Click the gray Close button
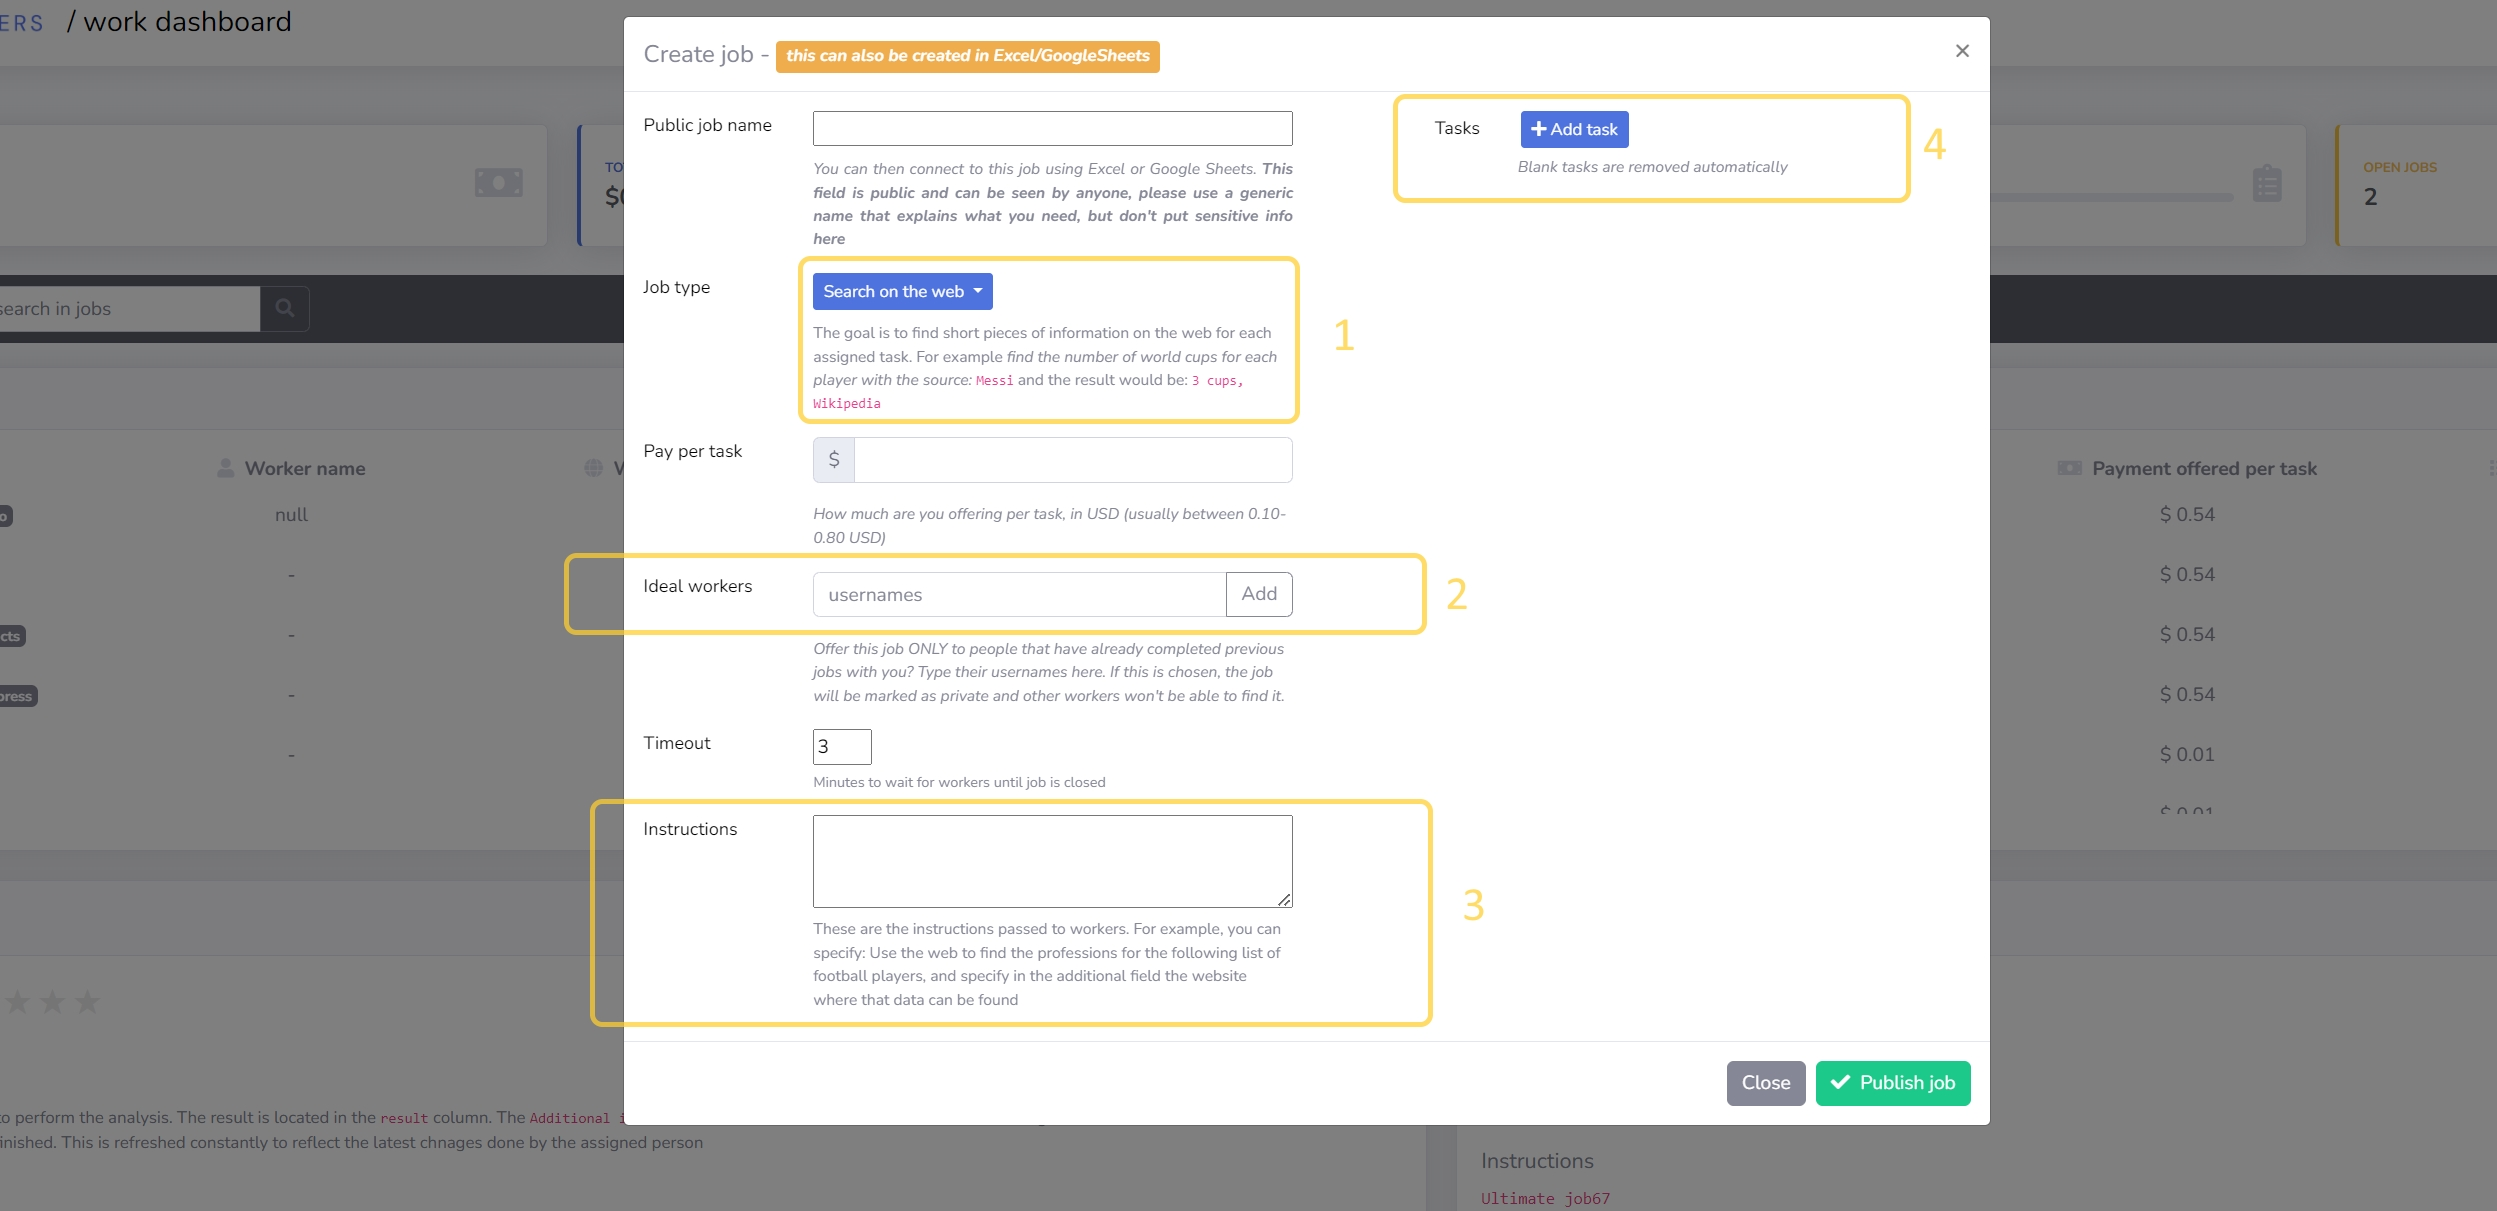Image resolution: width=2497 pixels, height=1211 pixels. pos(1765,1083)
